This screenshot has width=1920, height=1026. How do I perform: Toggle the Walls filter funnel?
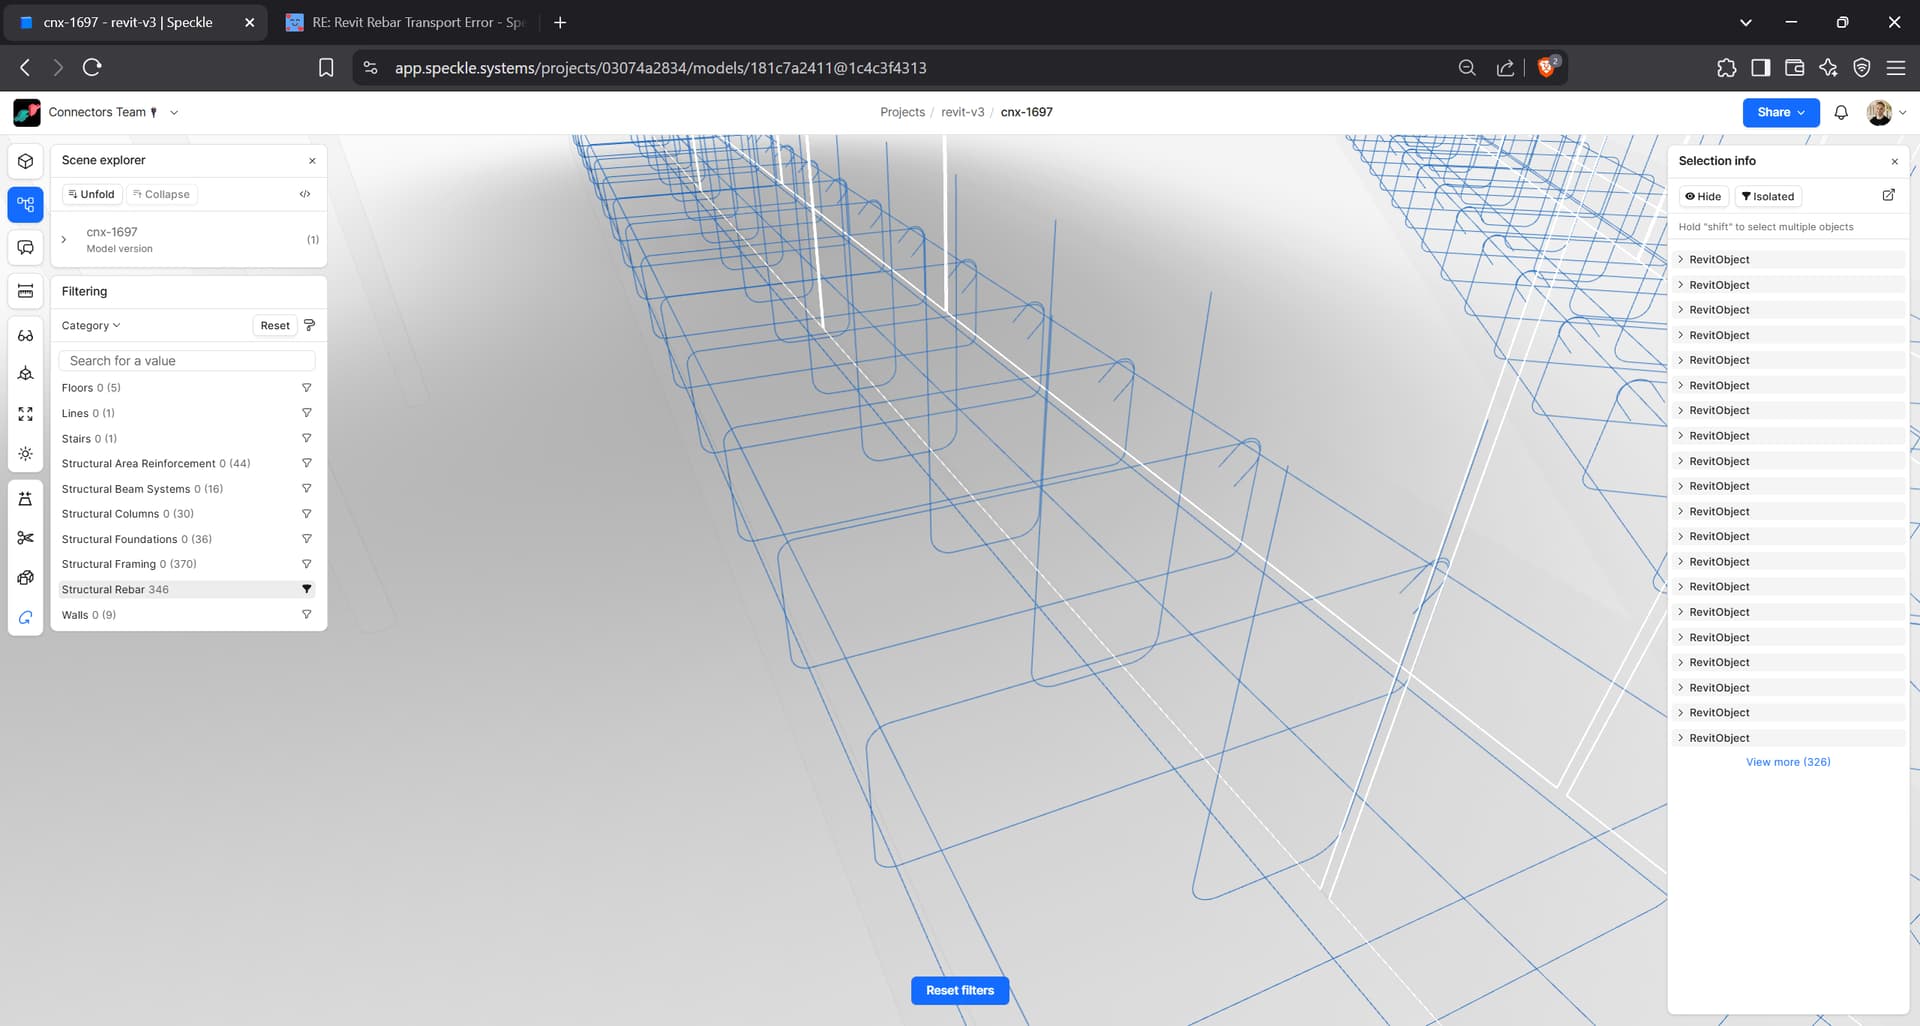click(x=307, y=614)
